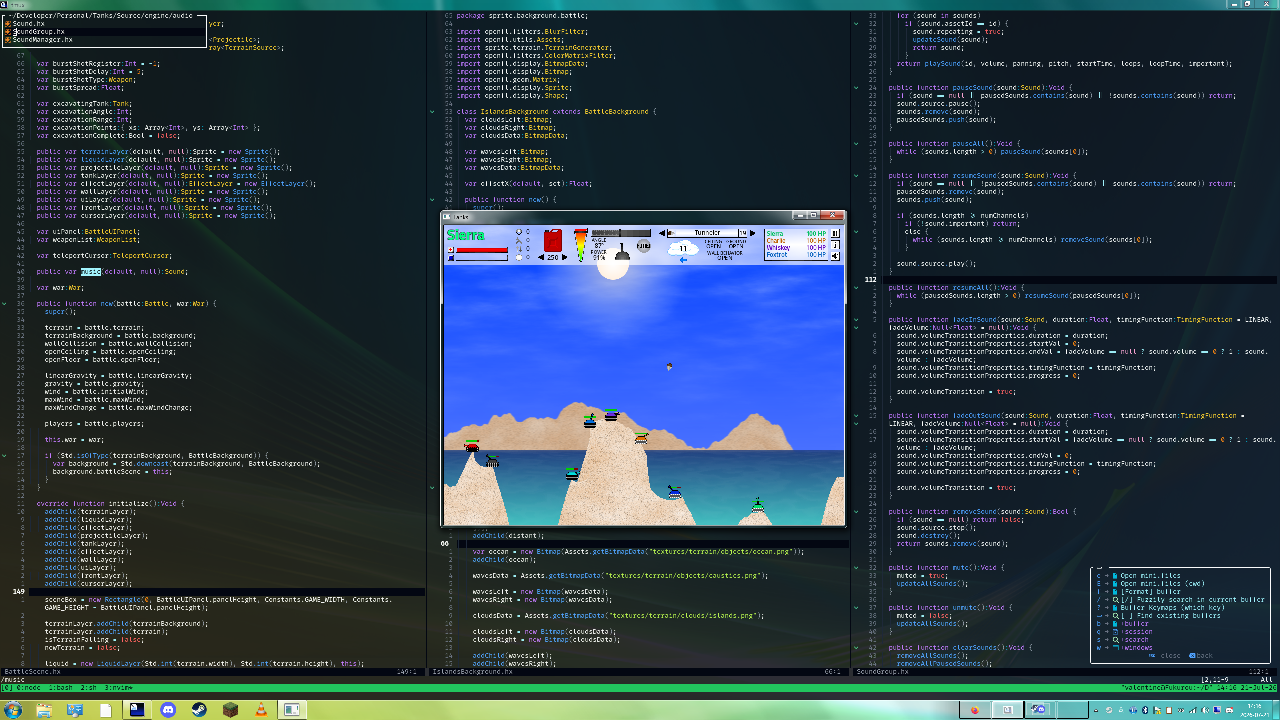1280x720 pixels.
Task: Click the blue shield bar icon under Sierra
Action: [450, 257]
